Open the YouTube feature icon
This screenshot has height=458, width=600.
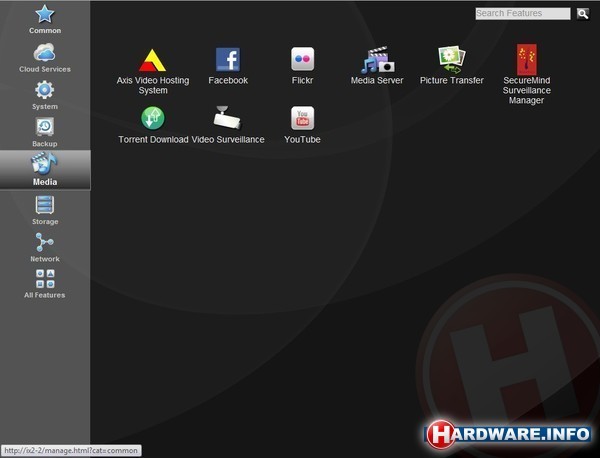pos(303,118)
